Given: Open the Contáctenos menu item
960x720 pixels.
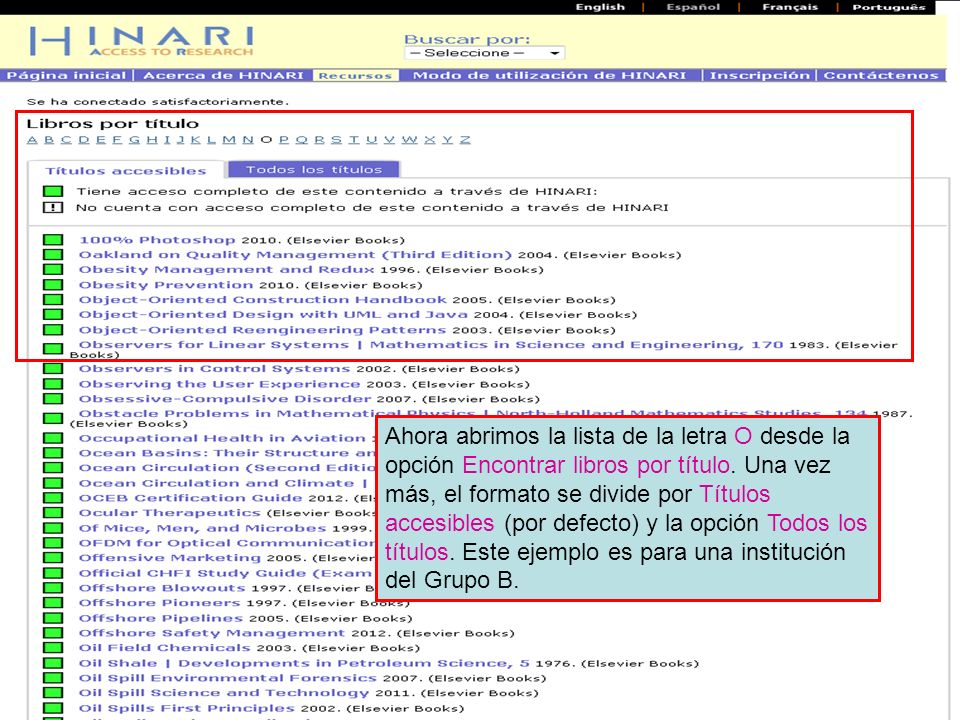Looking at the screenshot, I should (880, 75).
